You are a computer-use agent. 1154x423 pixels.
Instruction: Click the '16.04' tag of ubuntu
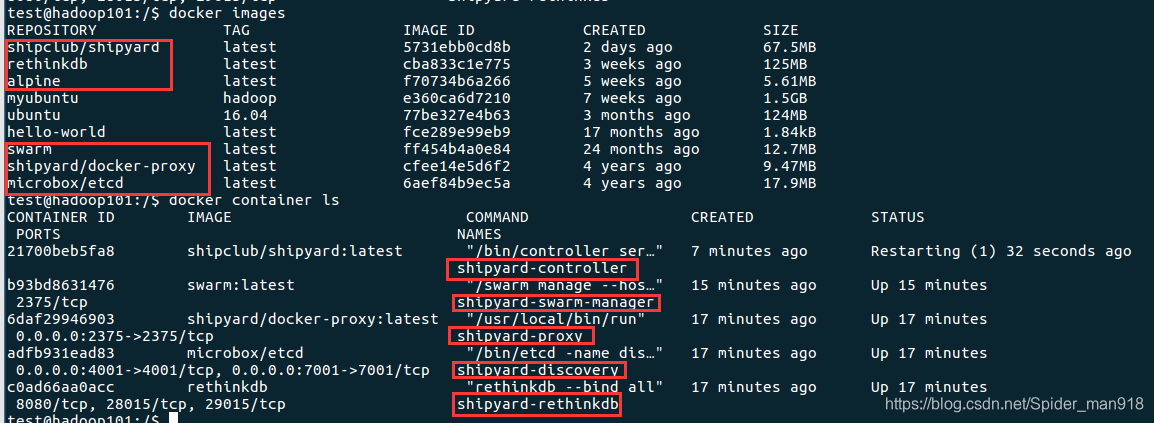pos(246,115)
